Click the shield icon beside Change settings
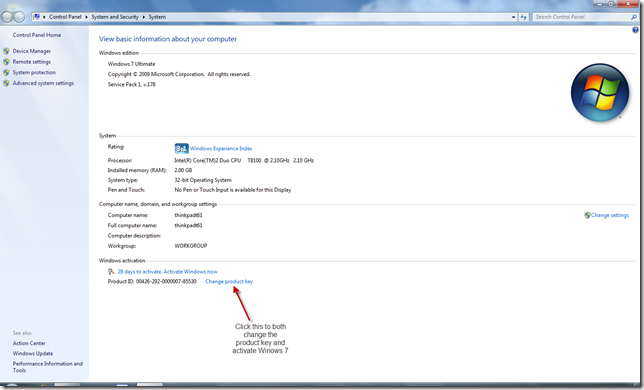This screenshot has height=390, width=644. (x=587, y=215)
